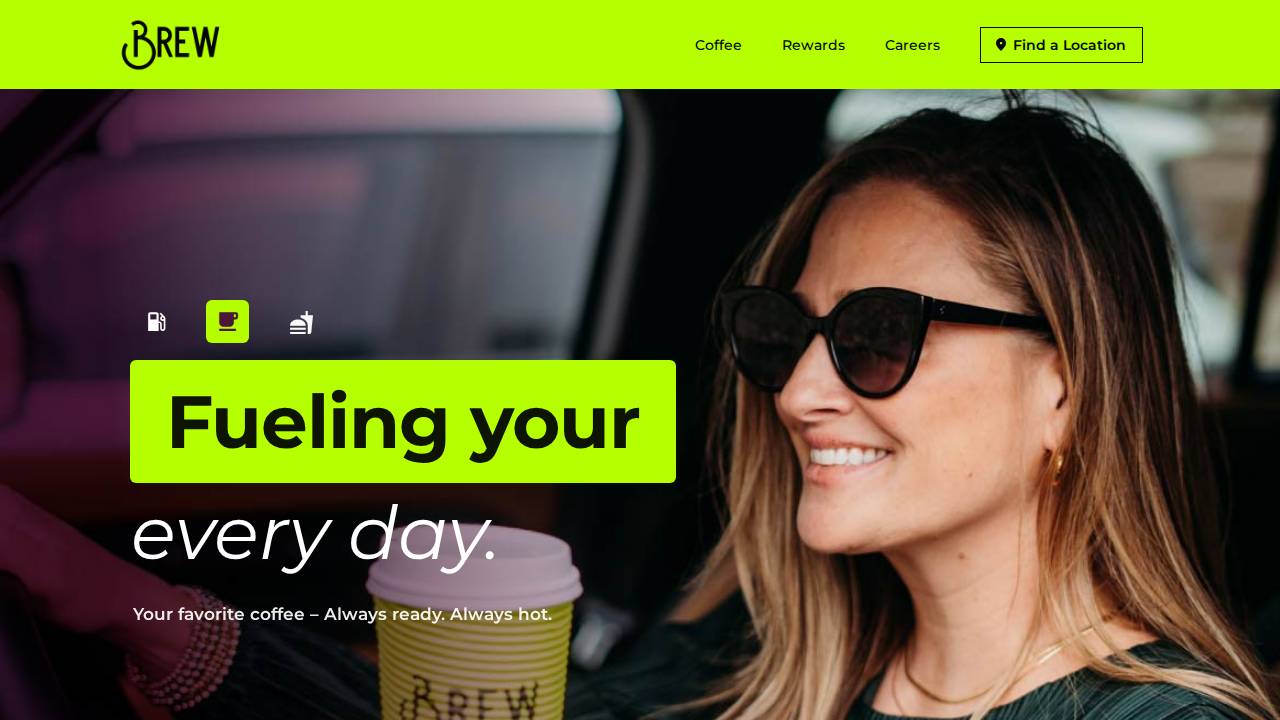Click the woman's gold earring
This screenshot has height=720, width=1280.
point(1057,463)
